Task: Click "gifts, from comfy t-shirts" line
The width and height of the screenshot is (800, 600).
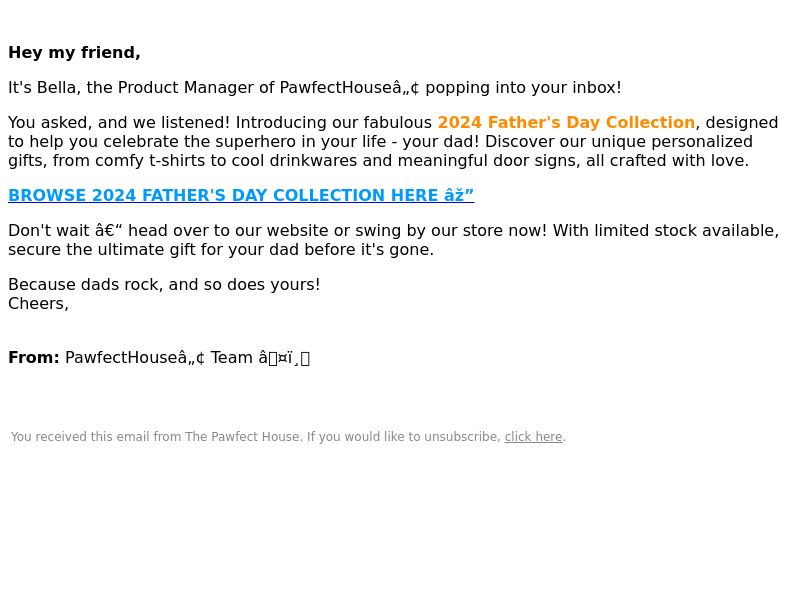Action: pyautogui.click(x=107, y=161)
